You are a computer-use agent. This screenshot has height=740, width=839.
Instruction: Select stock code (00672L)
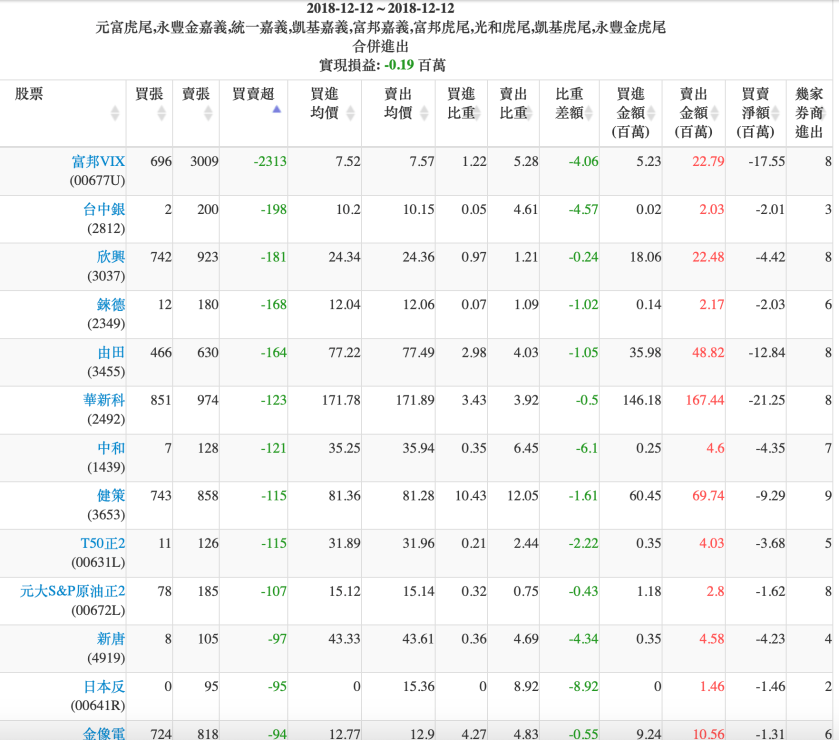[x=98, y=610]
